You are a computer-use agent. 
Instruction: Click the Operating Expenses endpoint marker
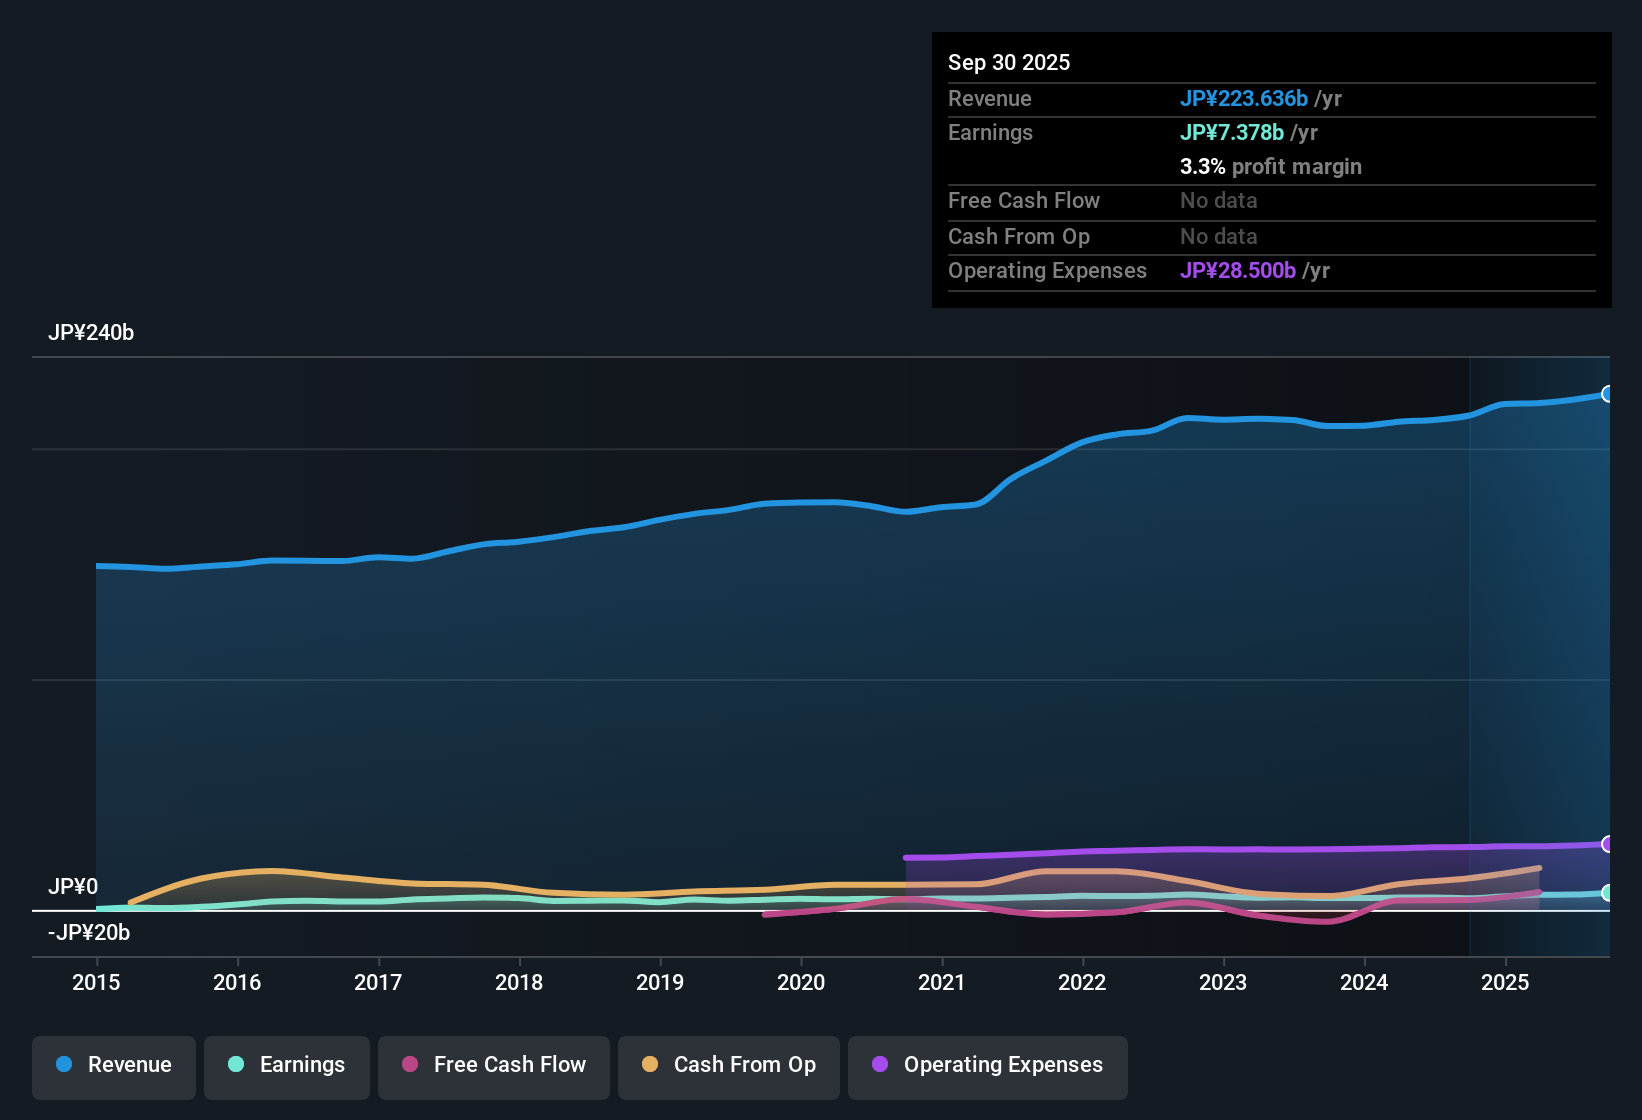pos(1608,844)
